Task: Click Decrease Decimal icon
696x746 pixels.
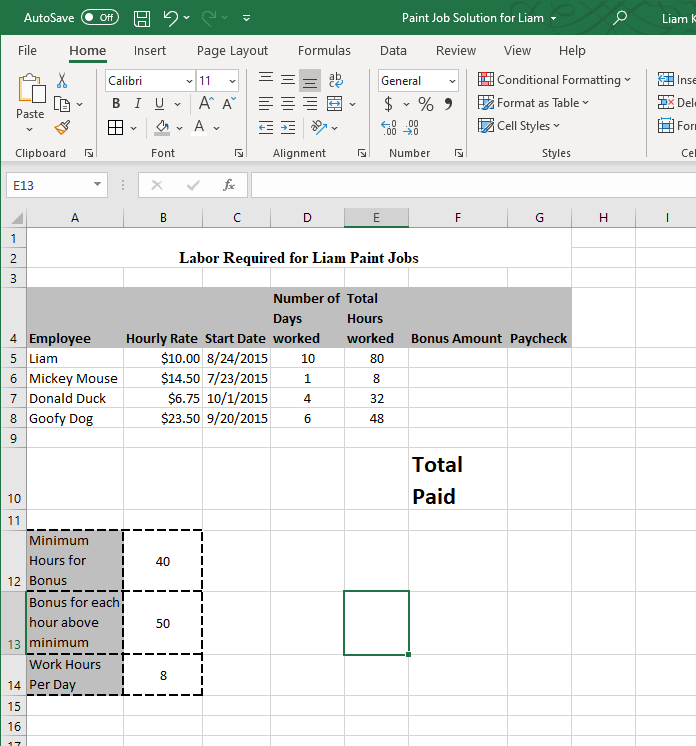Action: click(411, 128)
